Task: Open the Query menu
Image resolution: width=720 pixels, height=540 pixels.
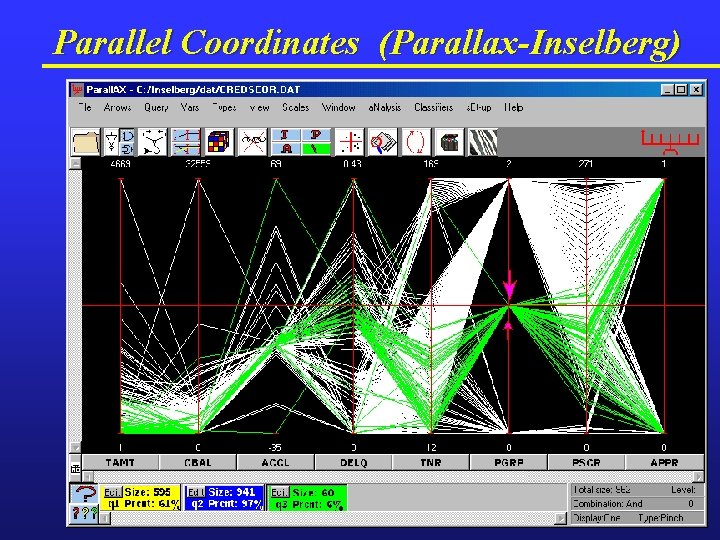Action: pyautogui.click(x=156, y=107)
